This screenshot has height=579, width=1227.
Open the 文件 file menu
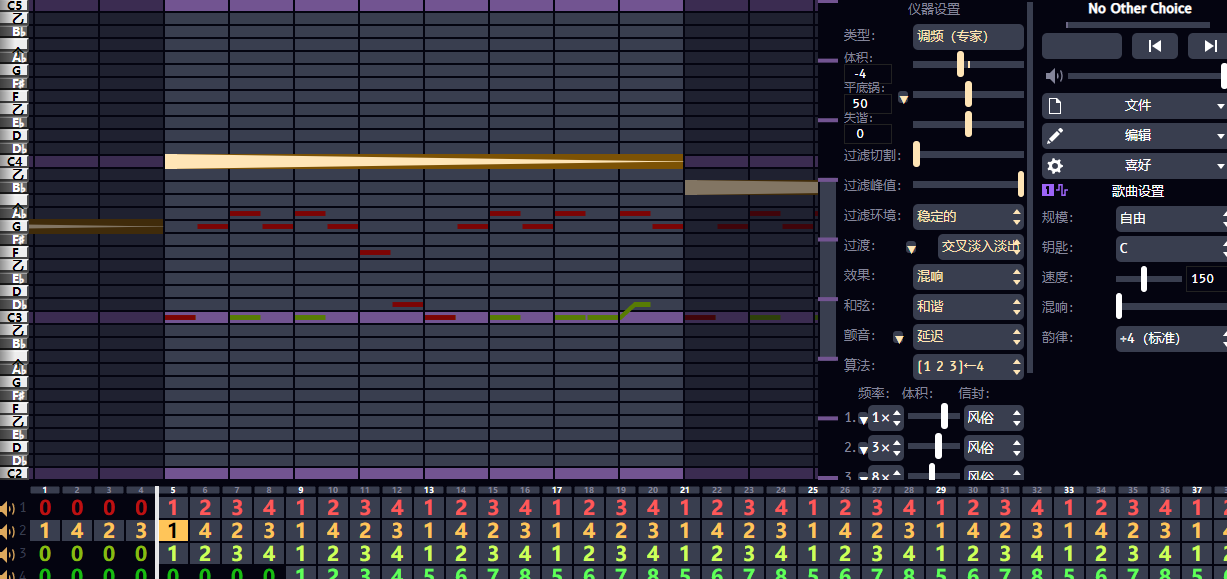pyautogui.click(x=1134, y=106)
